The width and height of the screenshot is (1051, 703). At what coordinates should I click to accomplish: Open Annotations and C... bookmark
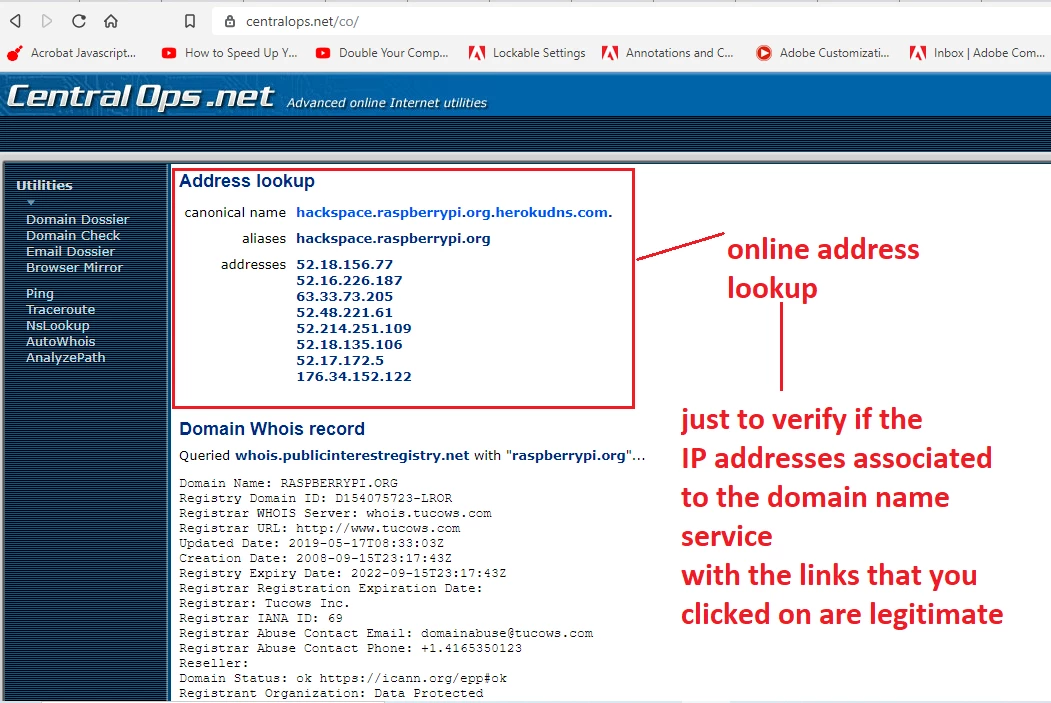click(668, 53)
